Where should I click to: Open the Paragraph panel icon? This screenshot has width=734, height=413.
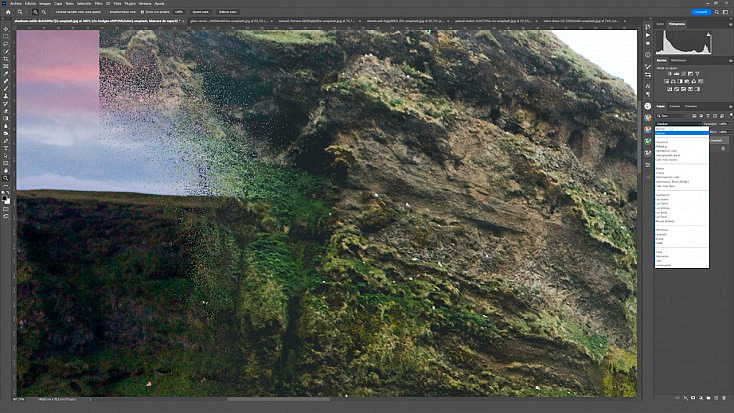[x=648, y=94]
